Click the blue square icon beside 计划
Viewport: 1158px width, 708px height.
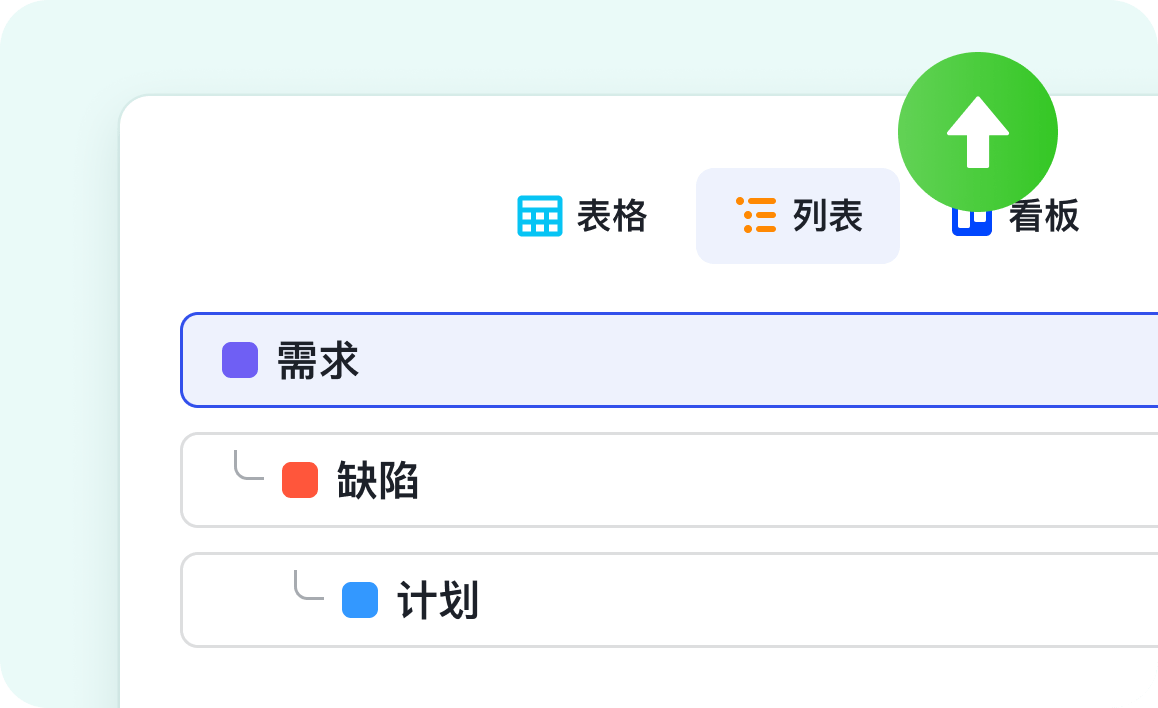360,600
